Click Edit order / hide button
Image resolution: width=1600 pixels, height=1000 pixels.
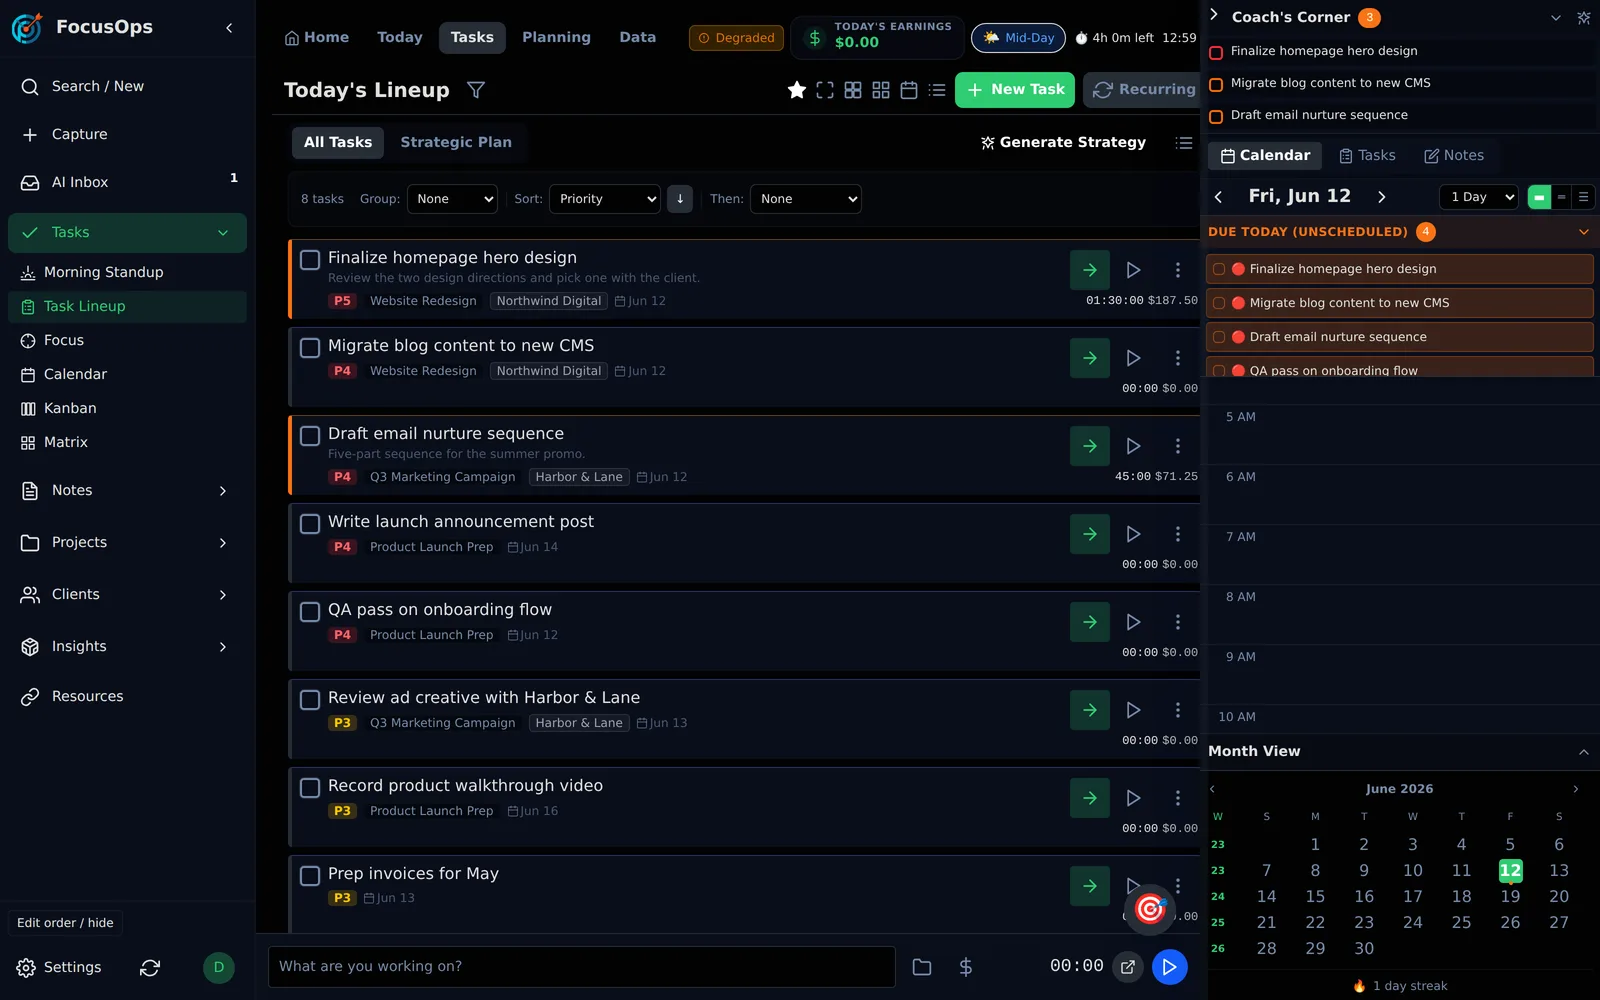(65, 923)
